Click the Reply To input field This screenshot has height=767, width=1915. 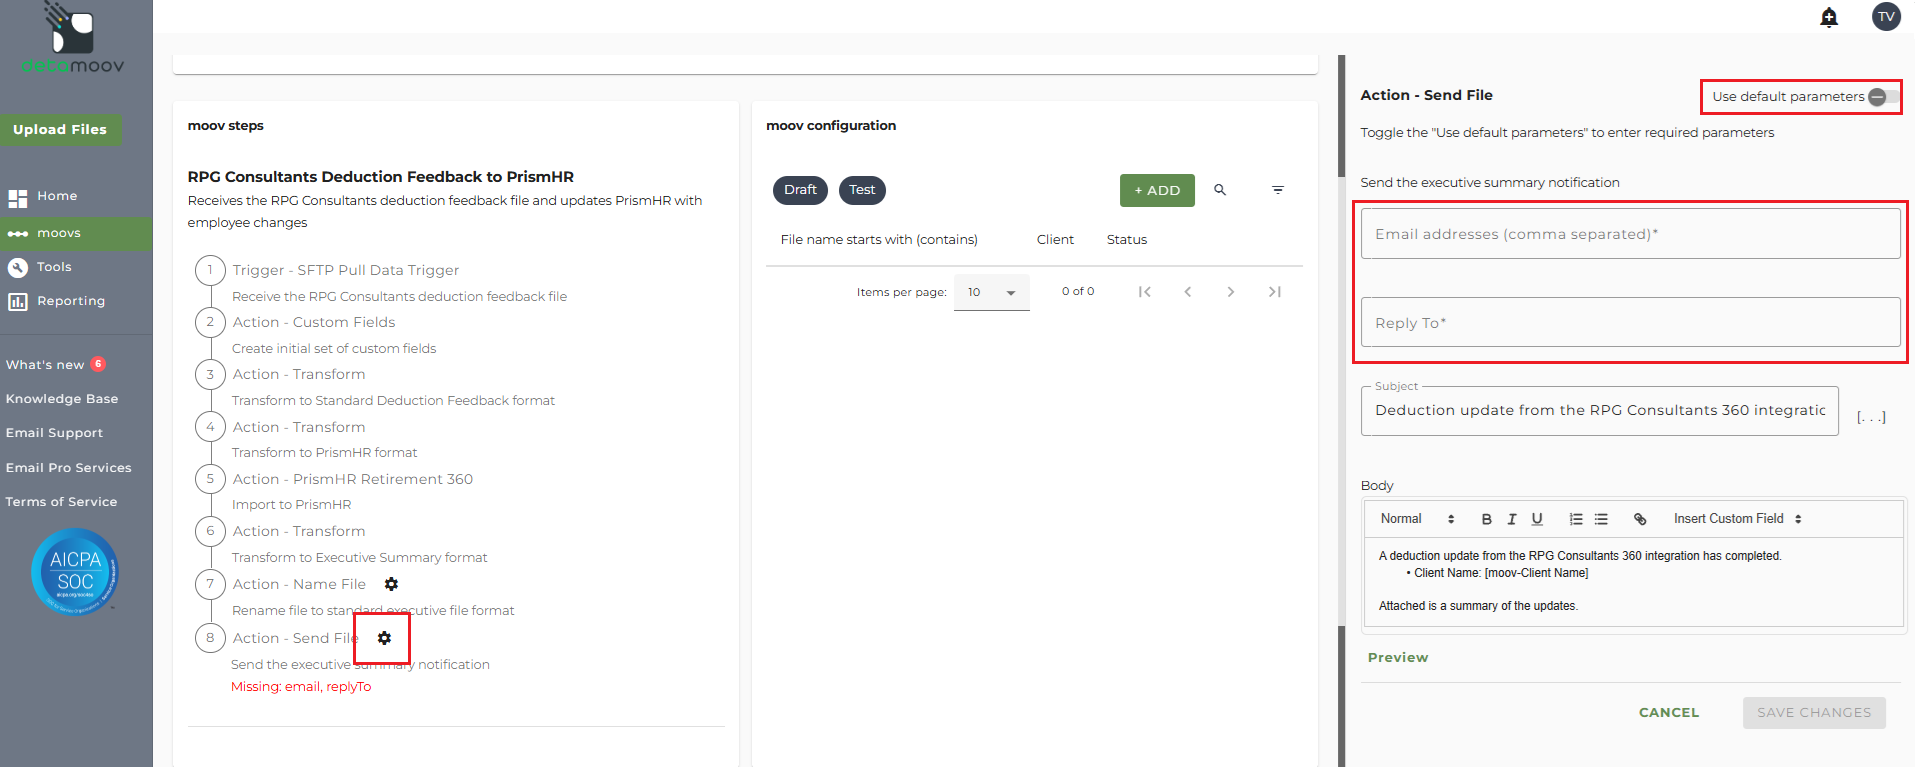tap(1630, 323)
